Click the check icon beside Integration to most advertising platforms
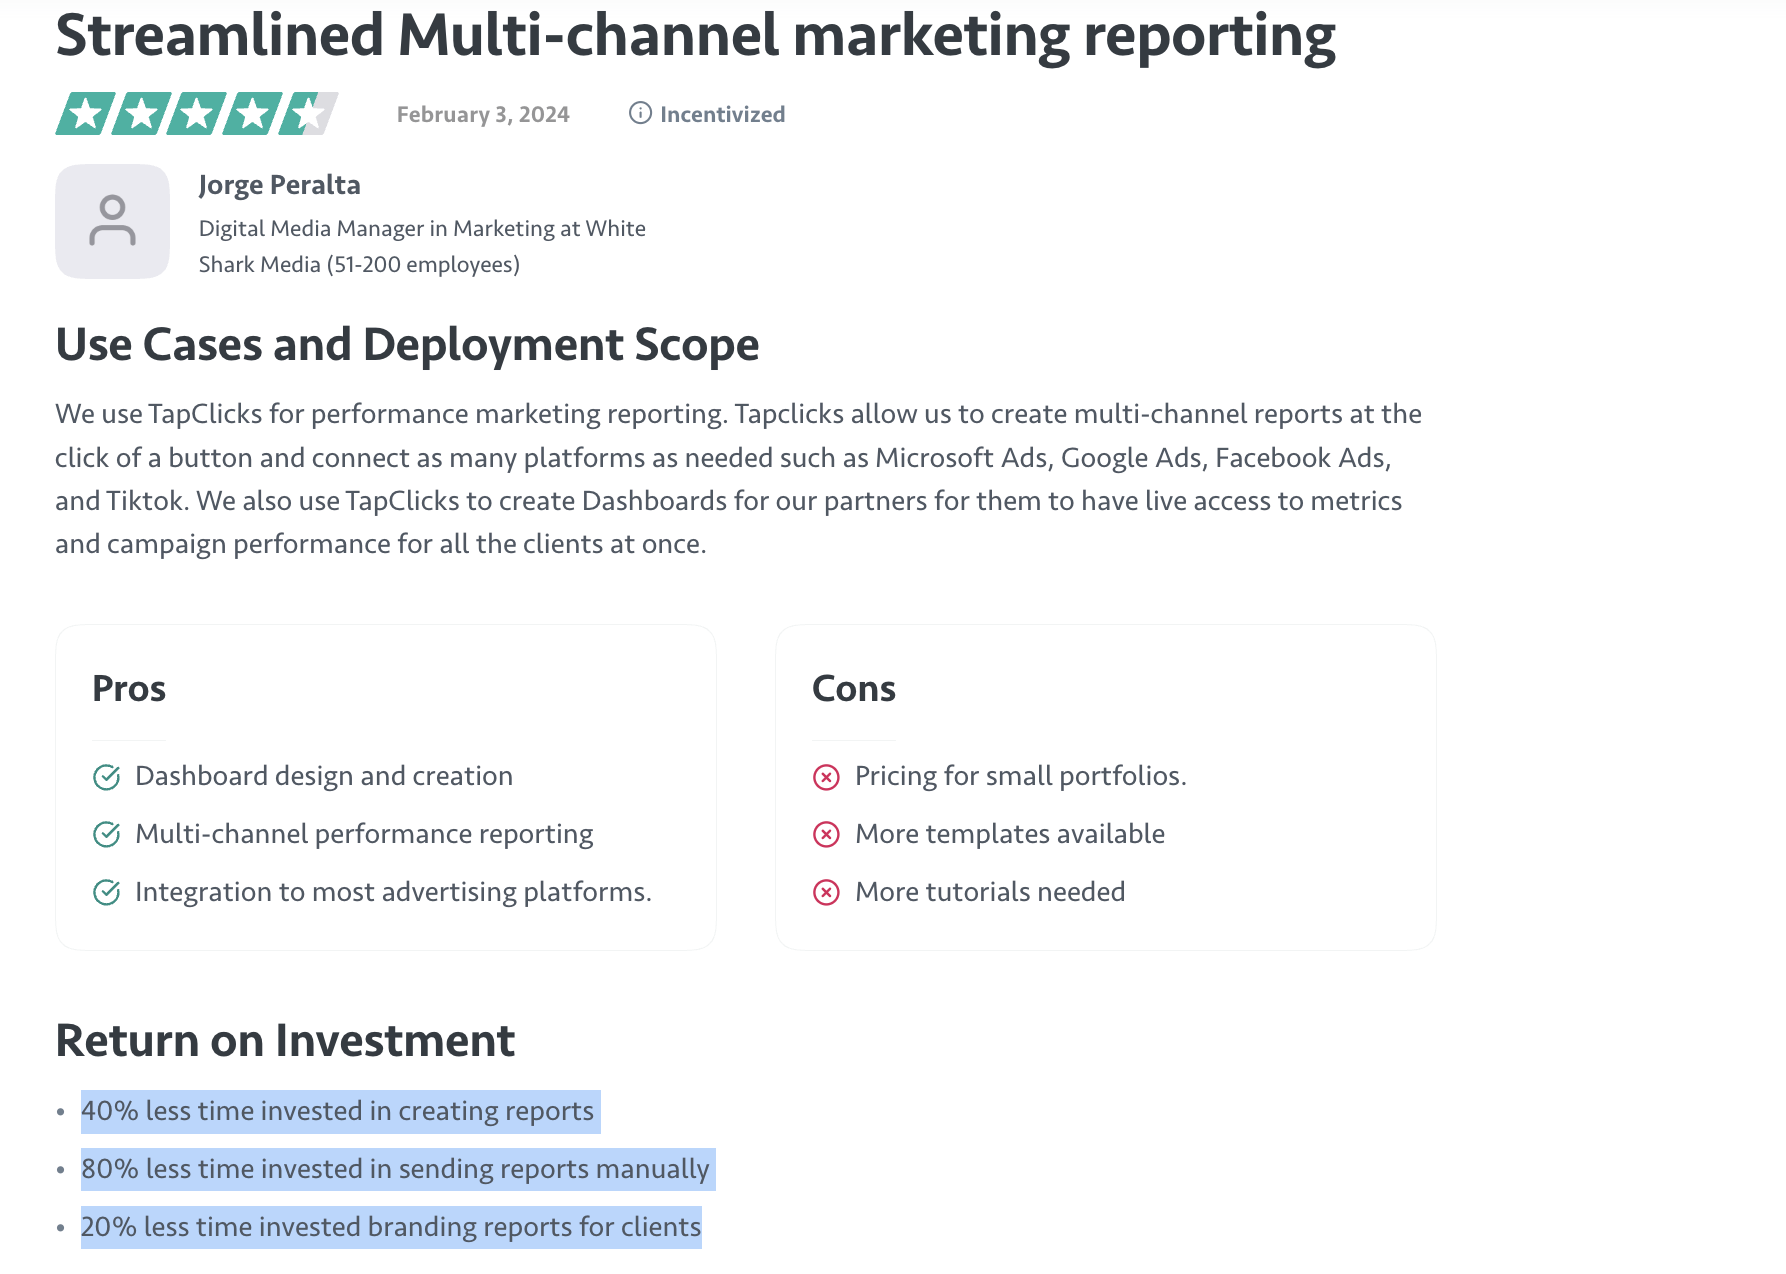 [106, 893]
